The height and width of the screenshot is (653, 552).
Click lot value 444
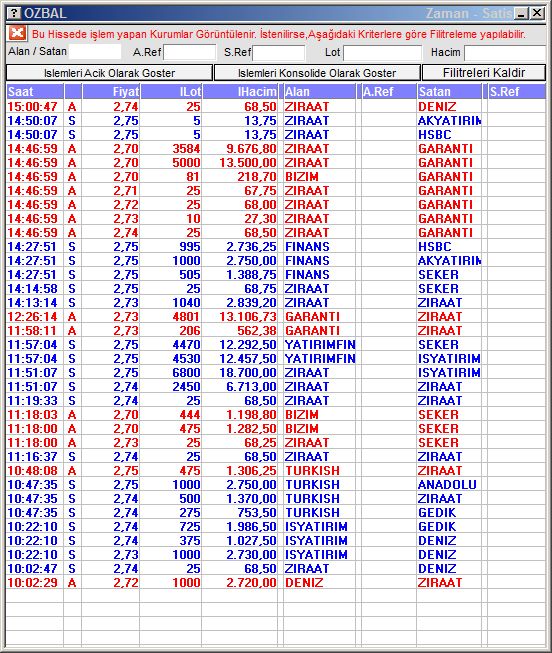click(190, 415)
